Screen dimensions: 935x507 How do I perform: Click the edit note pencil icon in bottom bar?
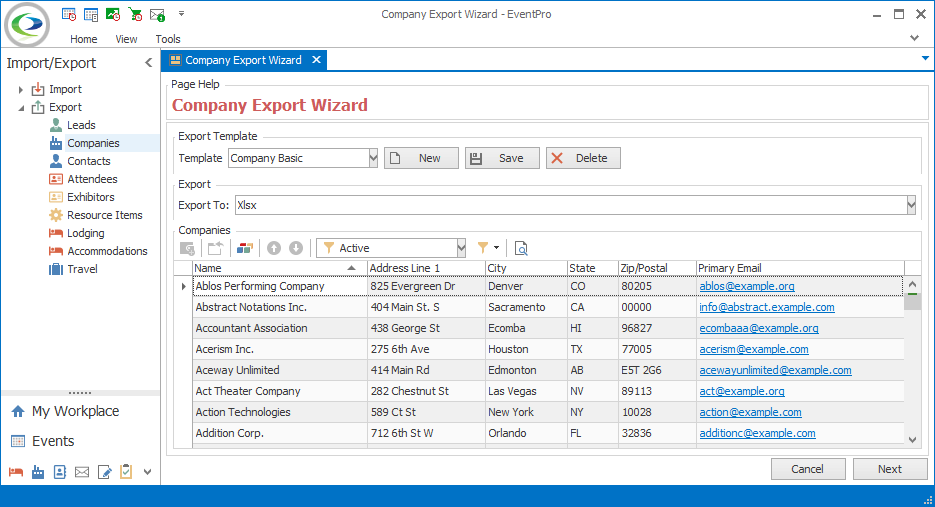104,472
